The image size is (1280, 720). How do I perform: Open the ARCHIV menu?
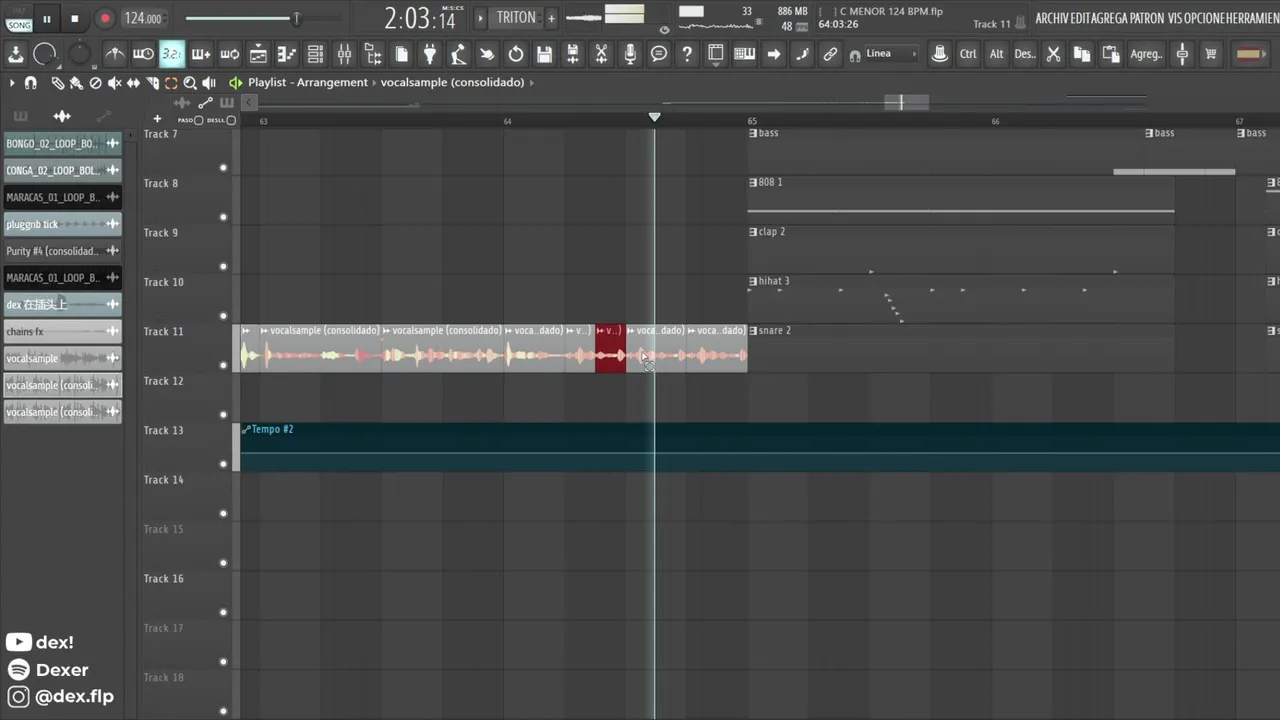[1052, 19]
